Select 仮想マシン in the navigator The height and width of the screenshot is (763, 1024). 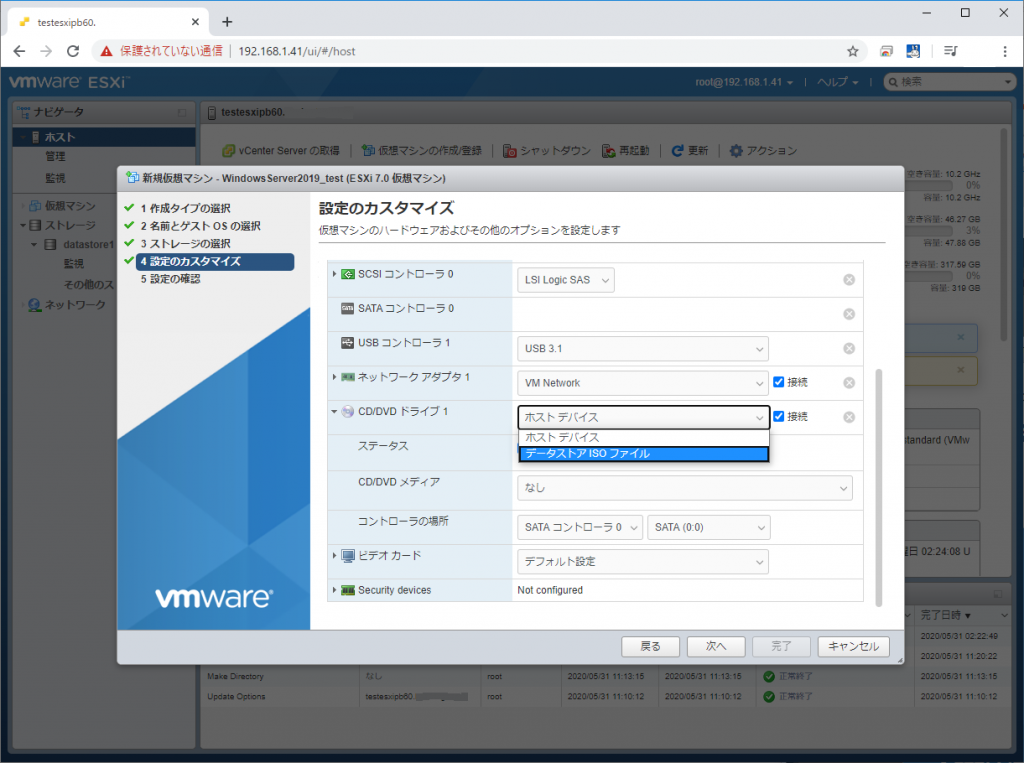tap(70, 206)
